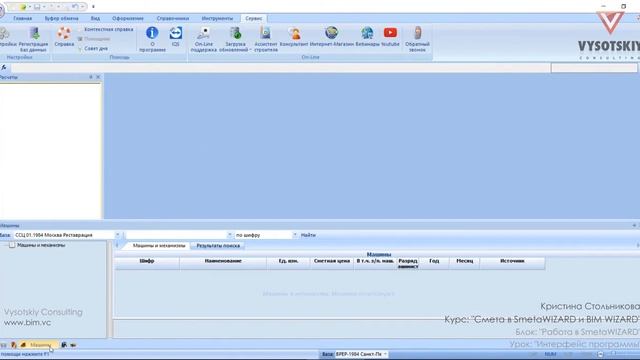
Task: Open the База dropdown ССЦ 01.1984 Москва
Action: [67, 235]
